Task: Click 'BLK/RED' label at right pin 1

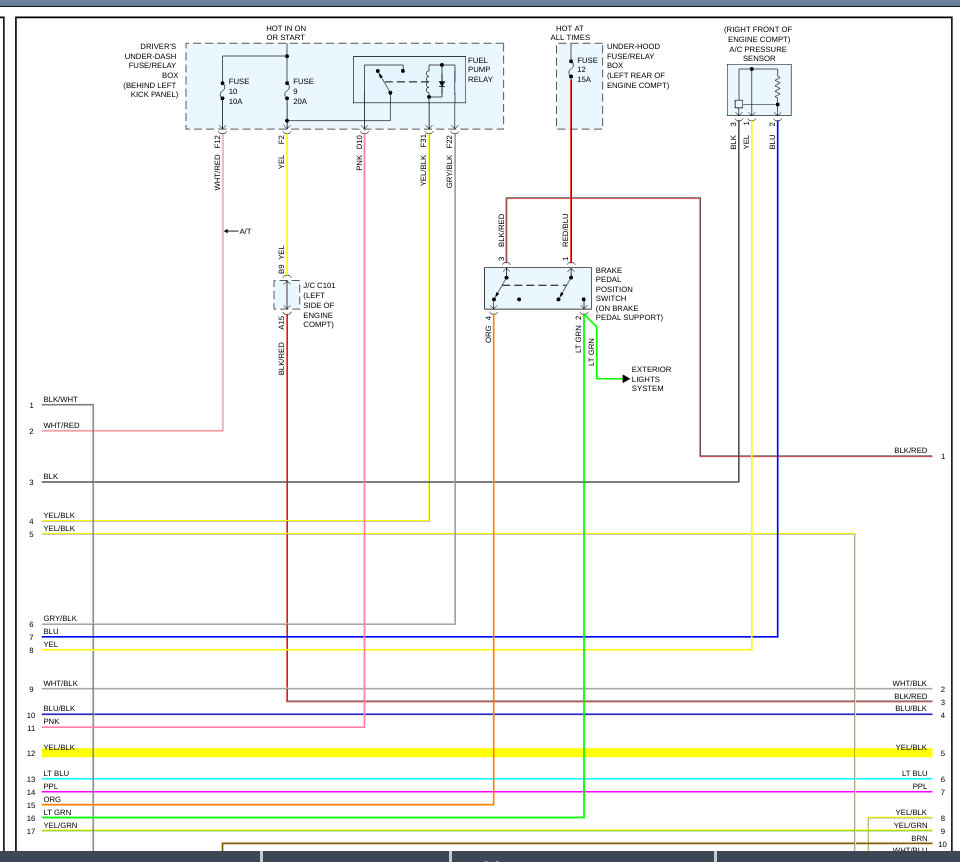Action: tap(910, 451)
